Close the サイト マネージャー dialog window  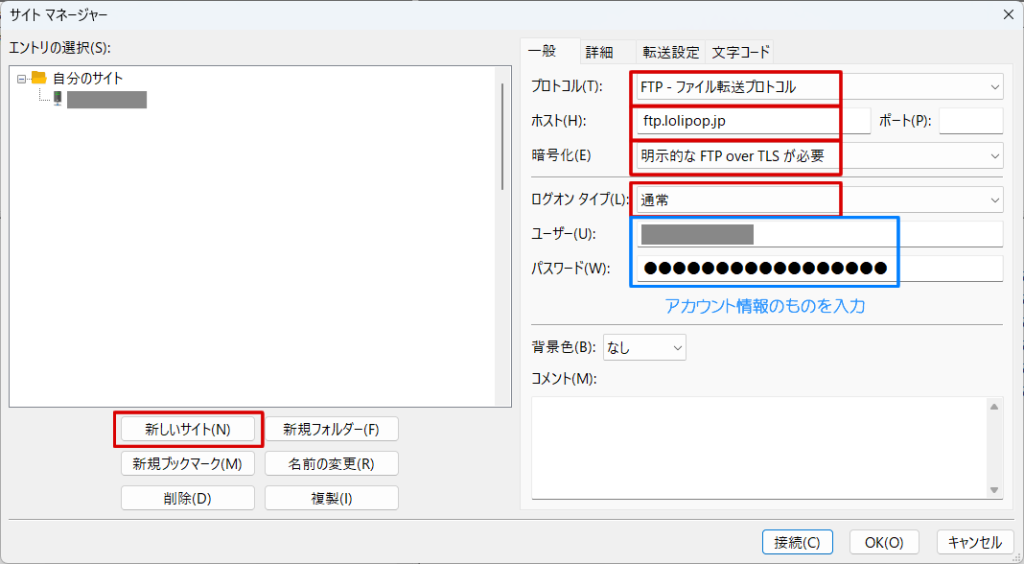(1007, 14)
